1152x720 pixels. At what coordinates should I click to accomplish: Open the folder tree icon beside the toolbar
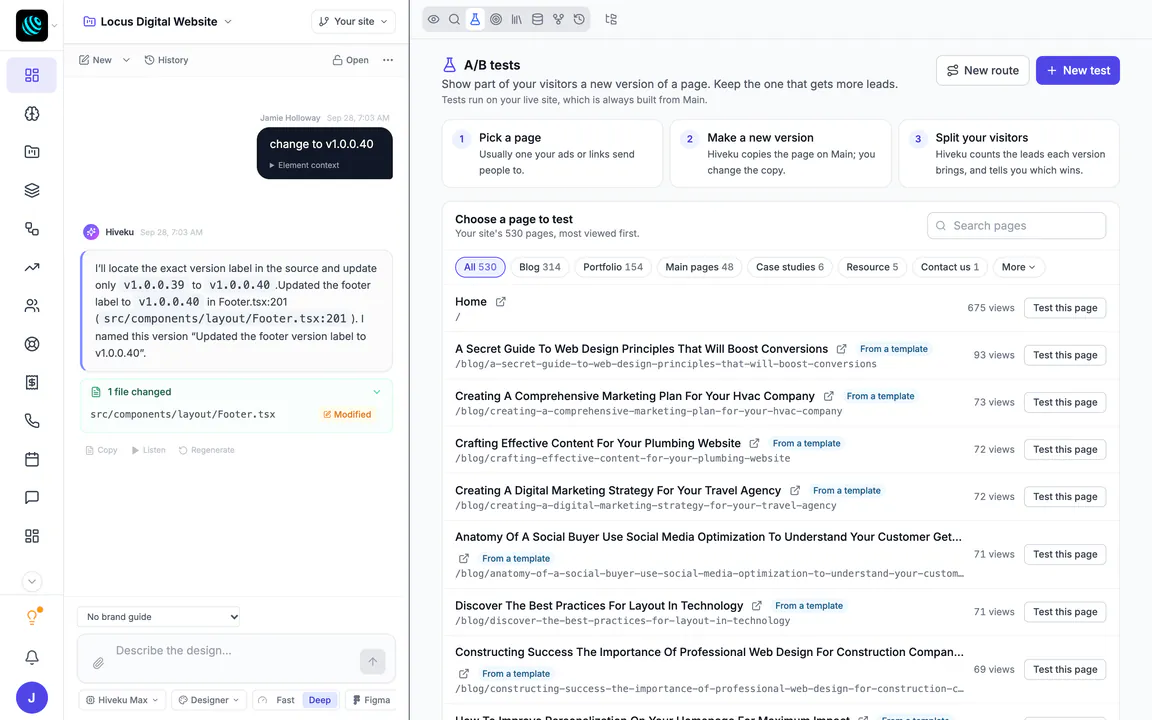(611, 20)
